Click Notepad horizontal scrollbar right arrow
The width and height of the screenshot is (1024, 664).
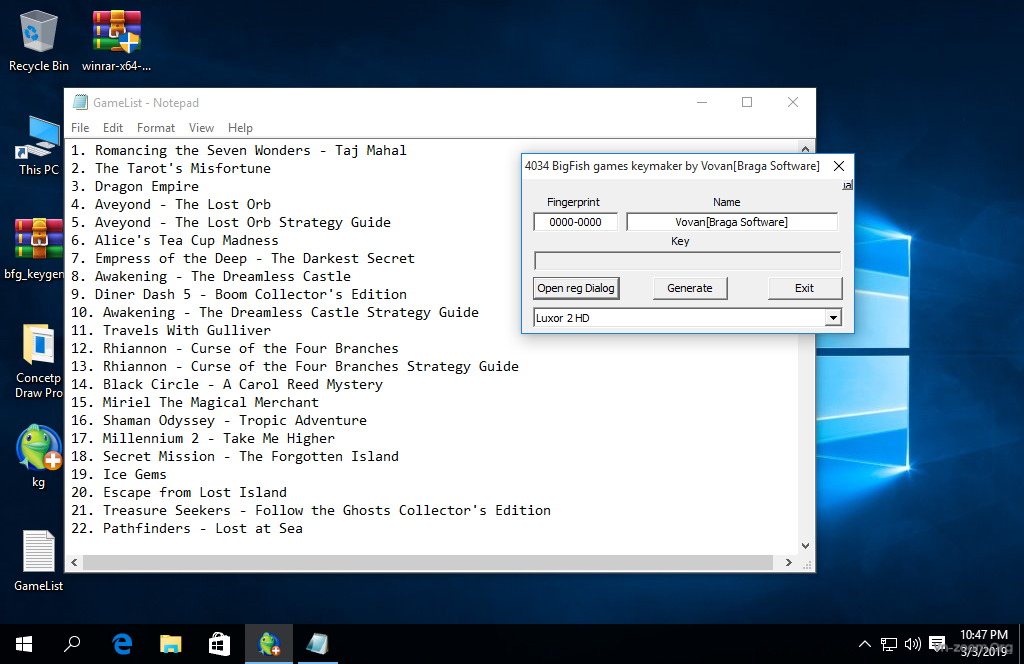(x=789, y=563)
